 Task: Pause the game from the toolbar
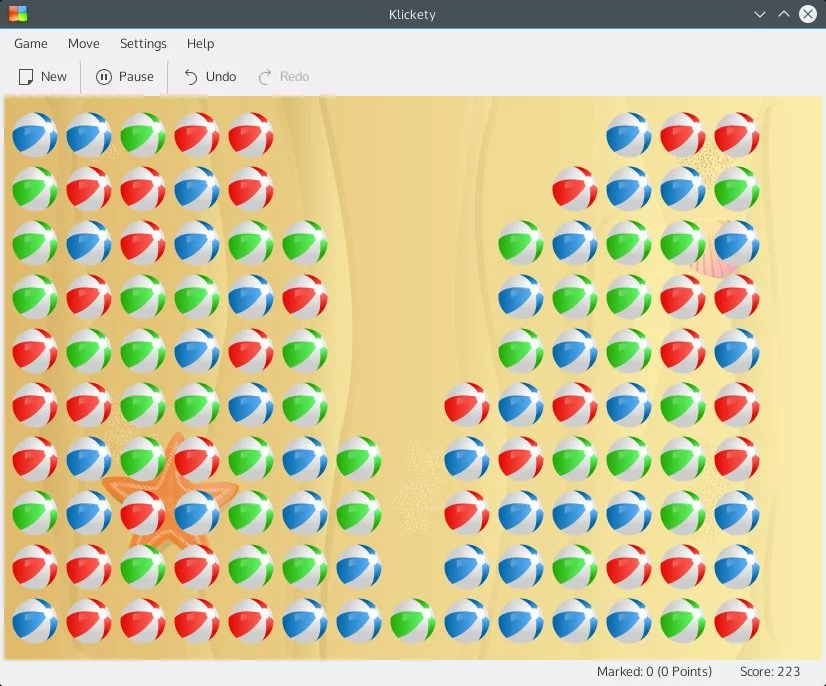click(x=125, y=77)
